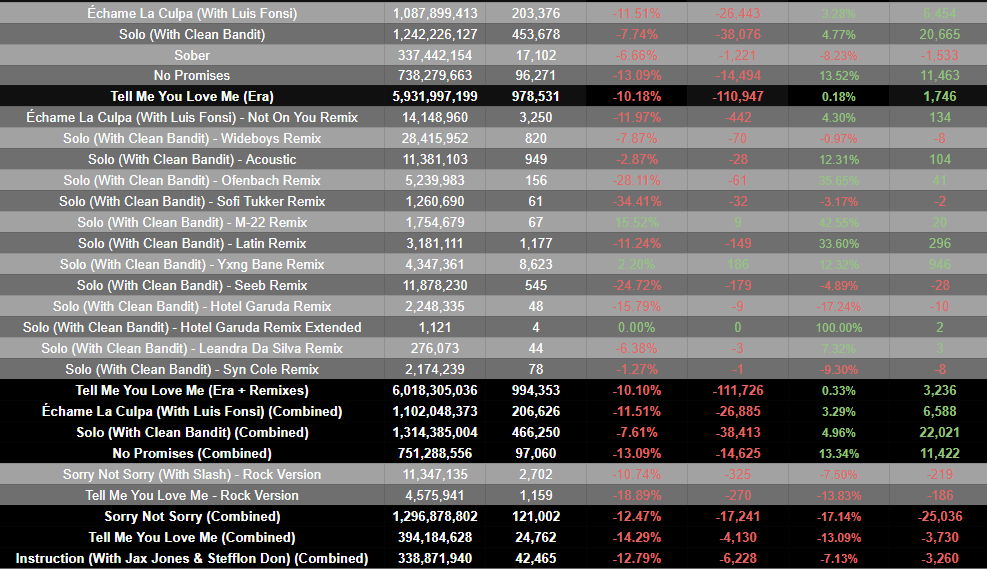Click the -17.14% percentage cell
Screen dimensions: 987x569
(838, 516)
